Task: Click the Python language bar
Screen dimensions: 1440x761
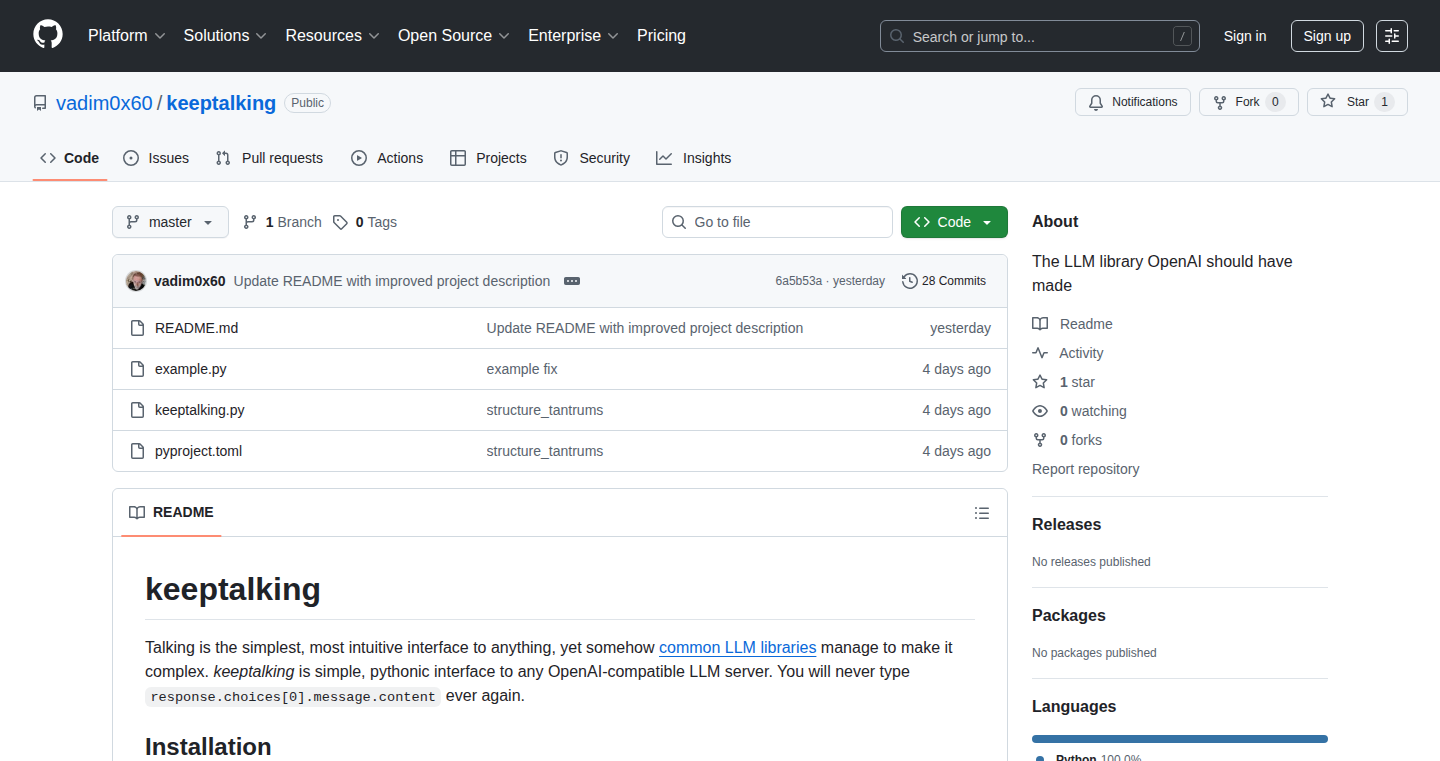Action: 1180,739
